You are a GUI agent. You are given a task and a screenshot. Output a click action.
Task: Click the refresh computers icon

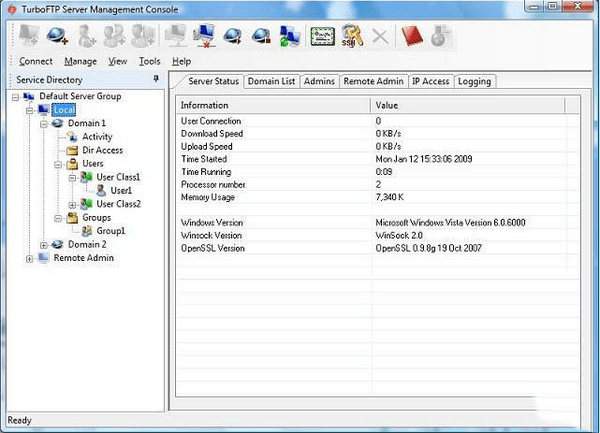tap(289, 36)
